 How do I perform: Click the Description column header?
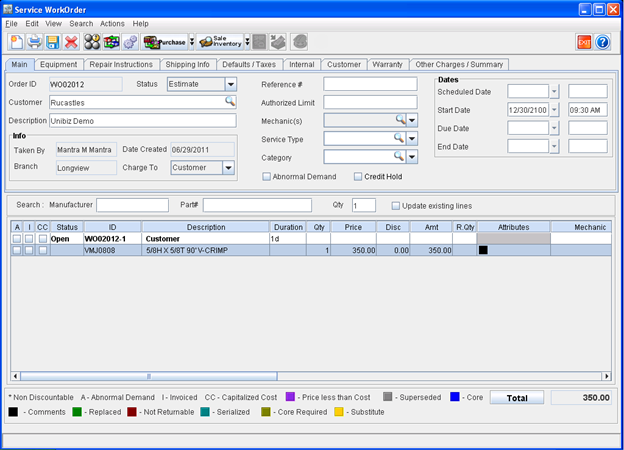click(206, 227)
